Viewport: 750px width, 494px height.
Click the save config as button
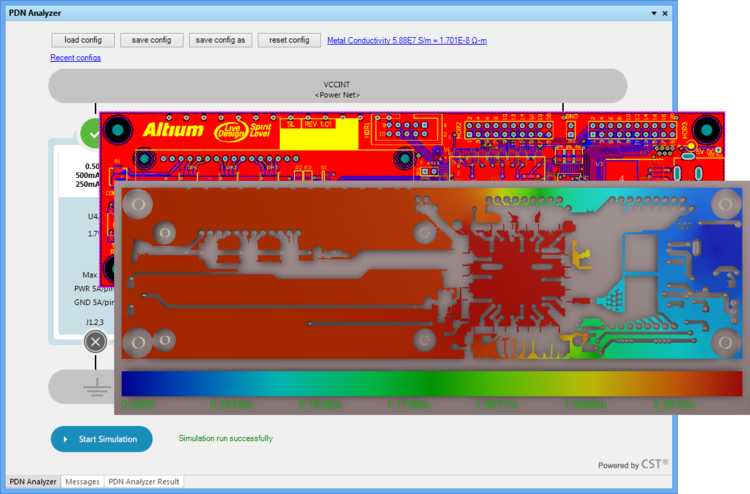point(221,40)
